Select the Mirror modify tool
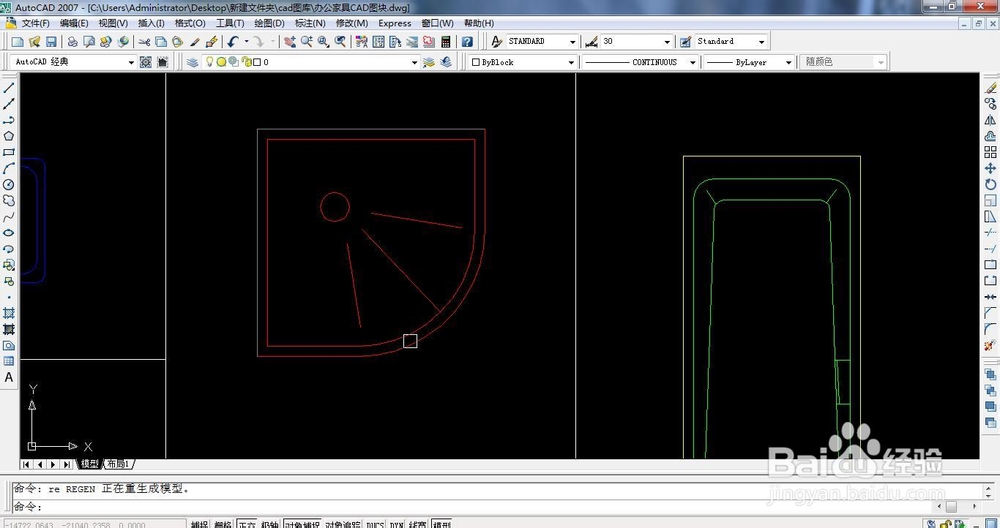Image resolution: width=1000 pixels, height=528 pixels. pyautogui.click(x=990, y=120)
